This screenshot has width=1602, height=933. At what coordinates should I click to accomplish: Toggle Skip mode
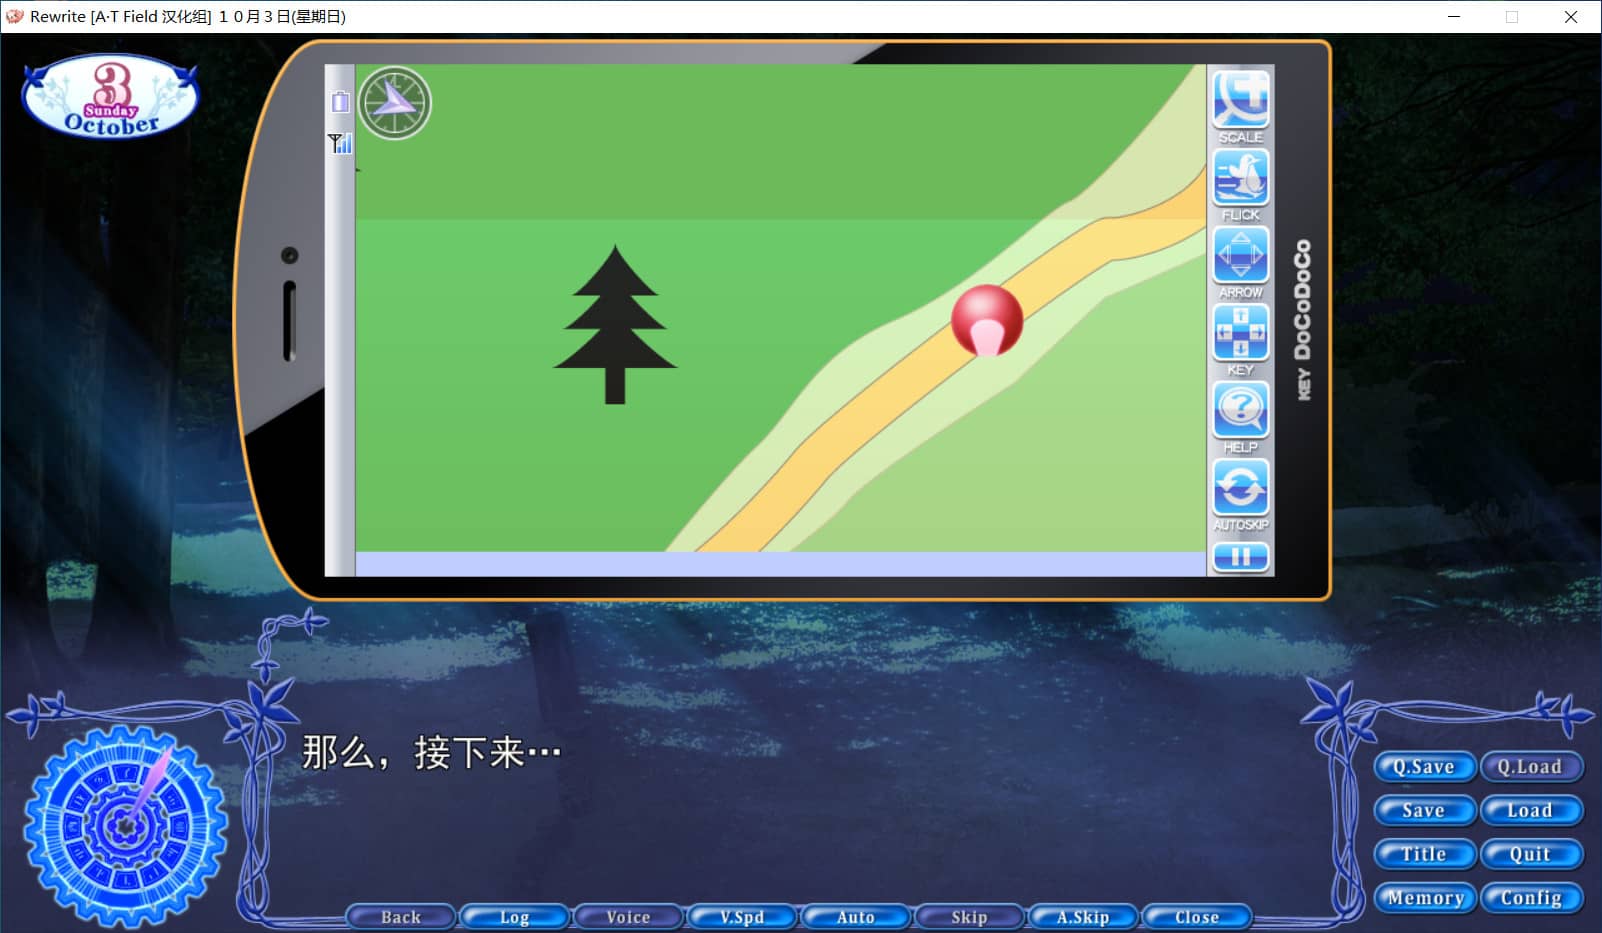click(969, 917)
